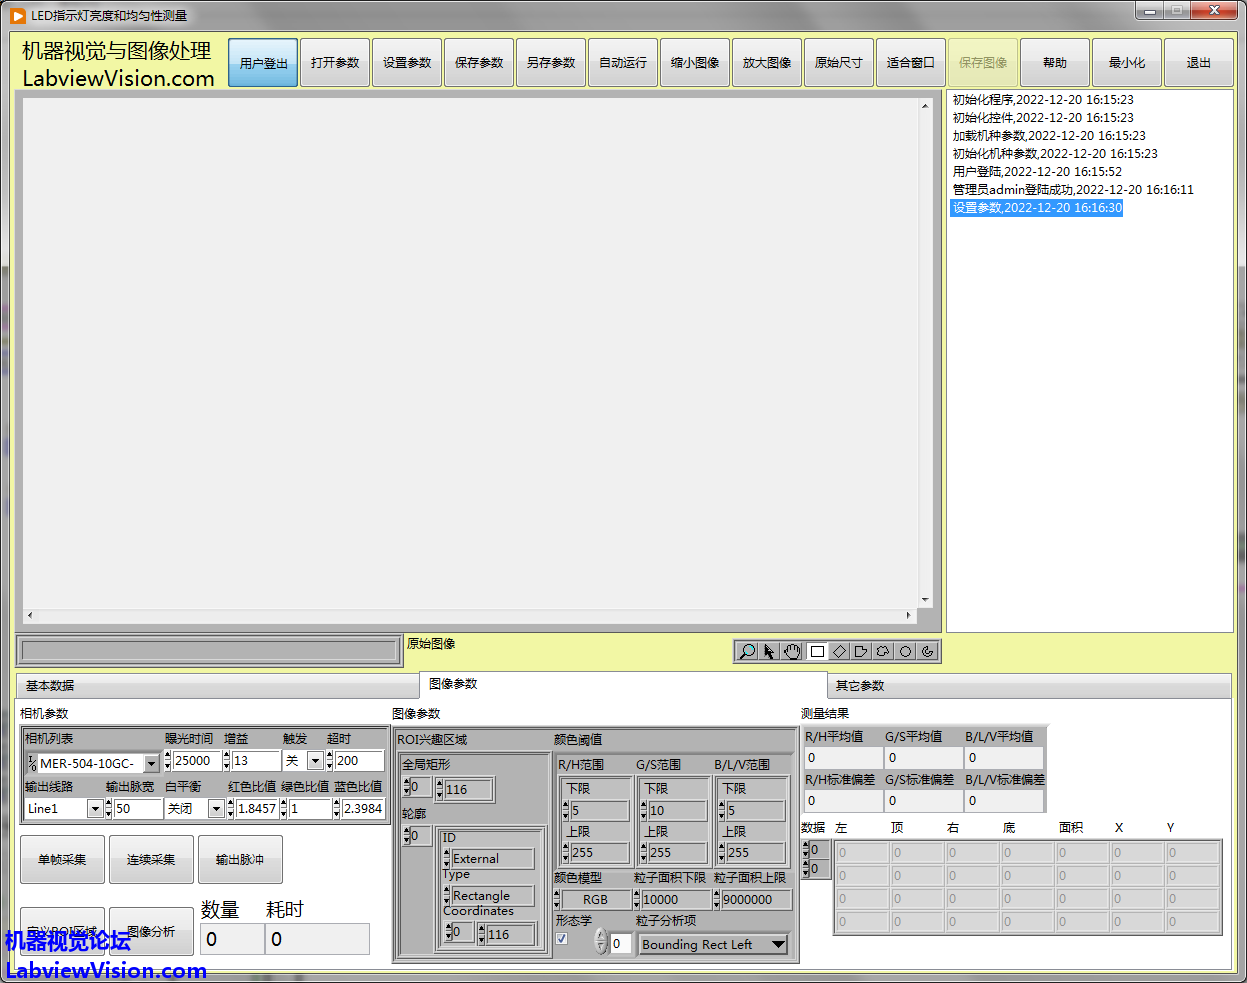Select the Rectangle ROI tool
Image resolution: width=1247 pixels, height=983 pixels.
(x=817, y=652)
